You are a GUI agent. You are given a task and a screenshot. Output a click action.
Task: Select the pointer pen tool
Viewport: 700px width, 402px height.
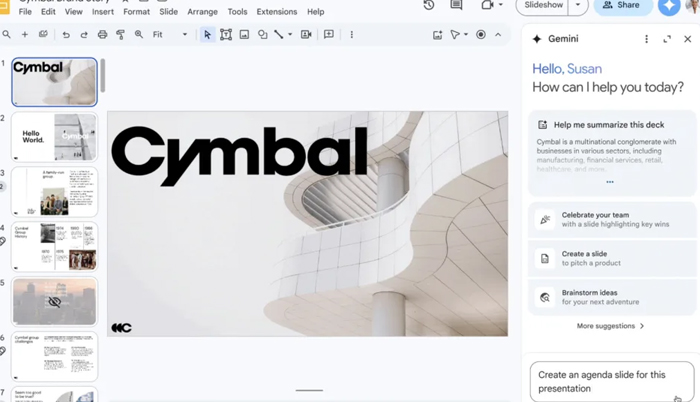454,34
